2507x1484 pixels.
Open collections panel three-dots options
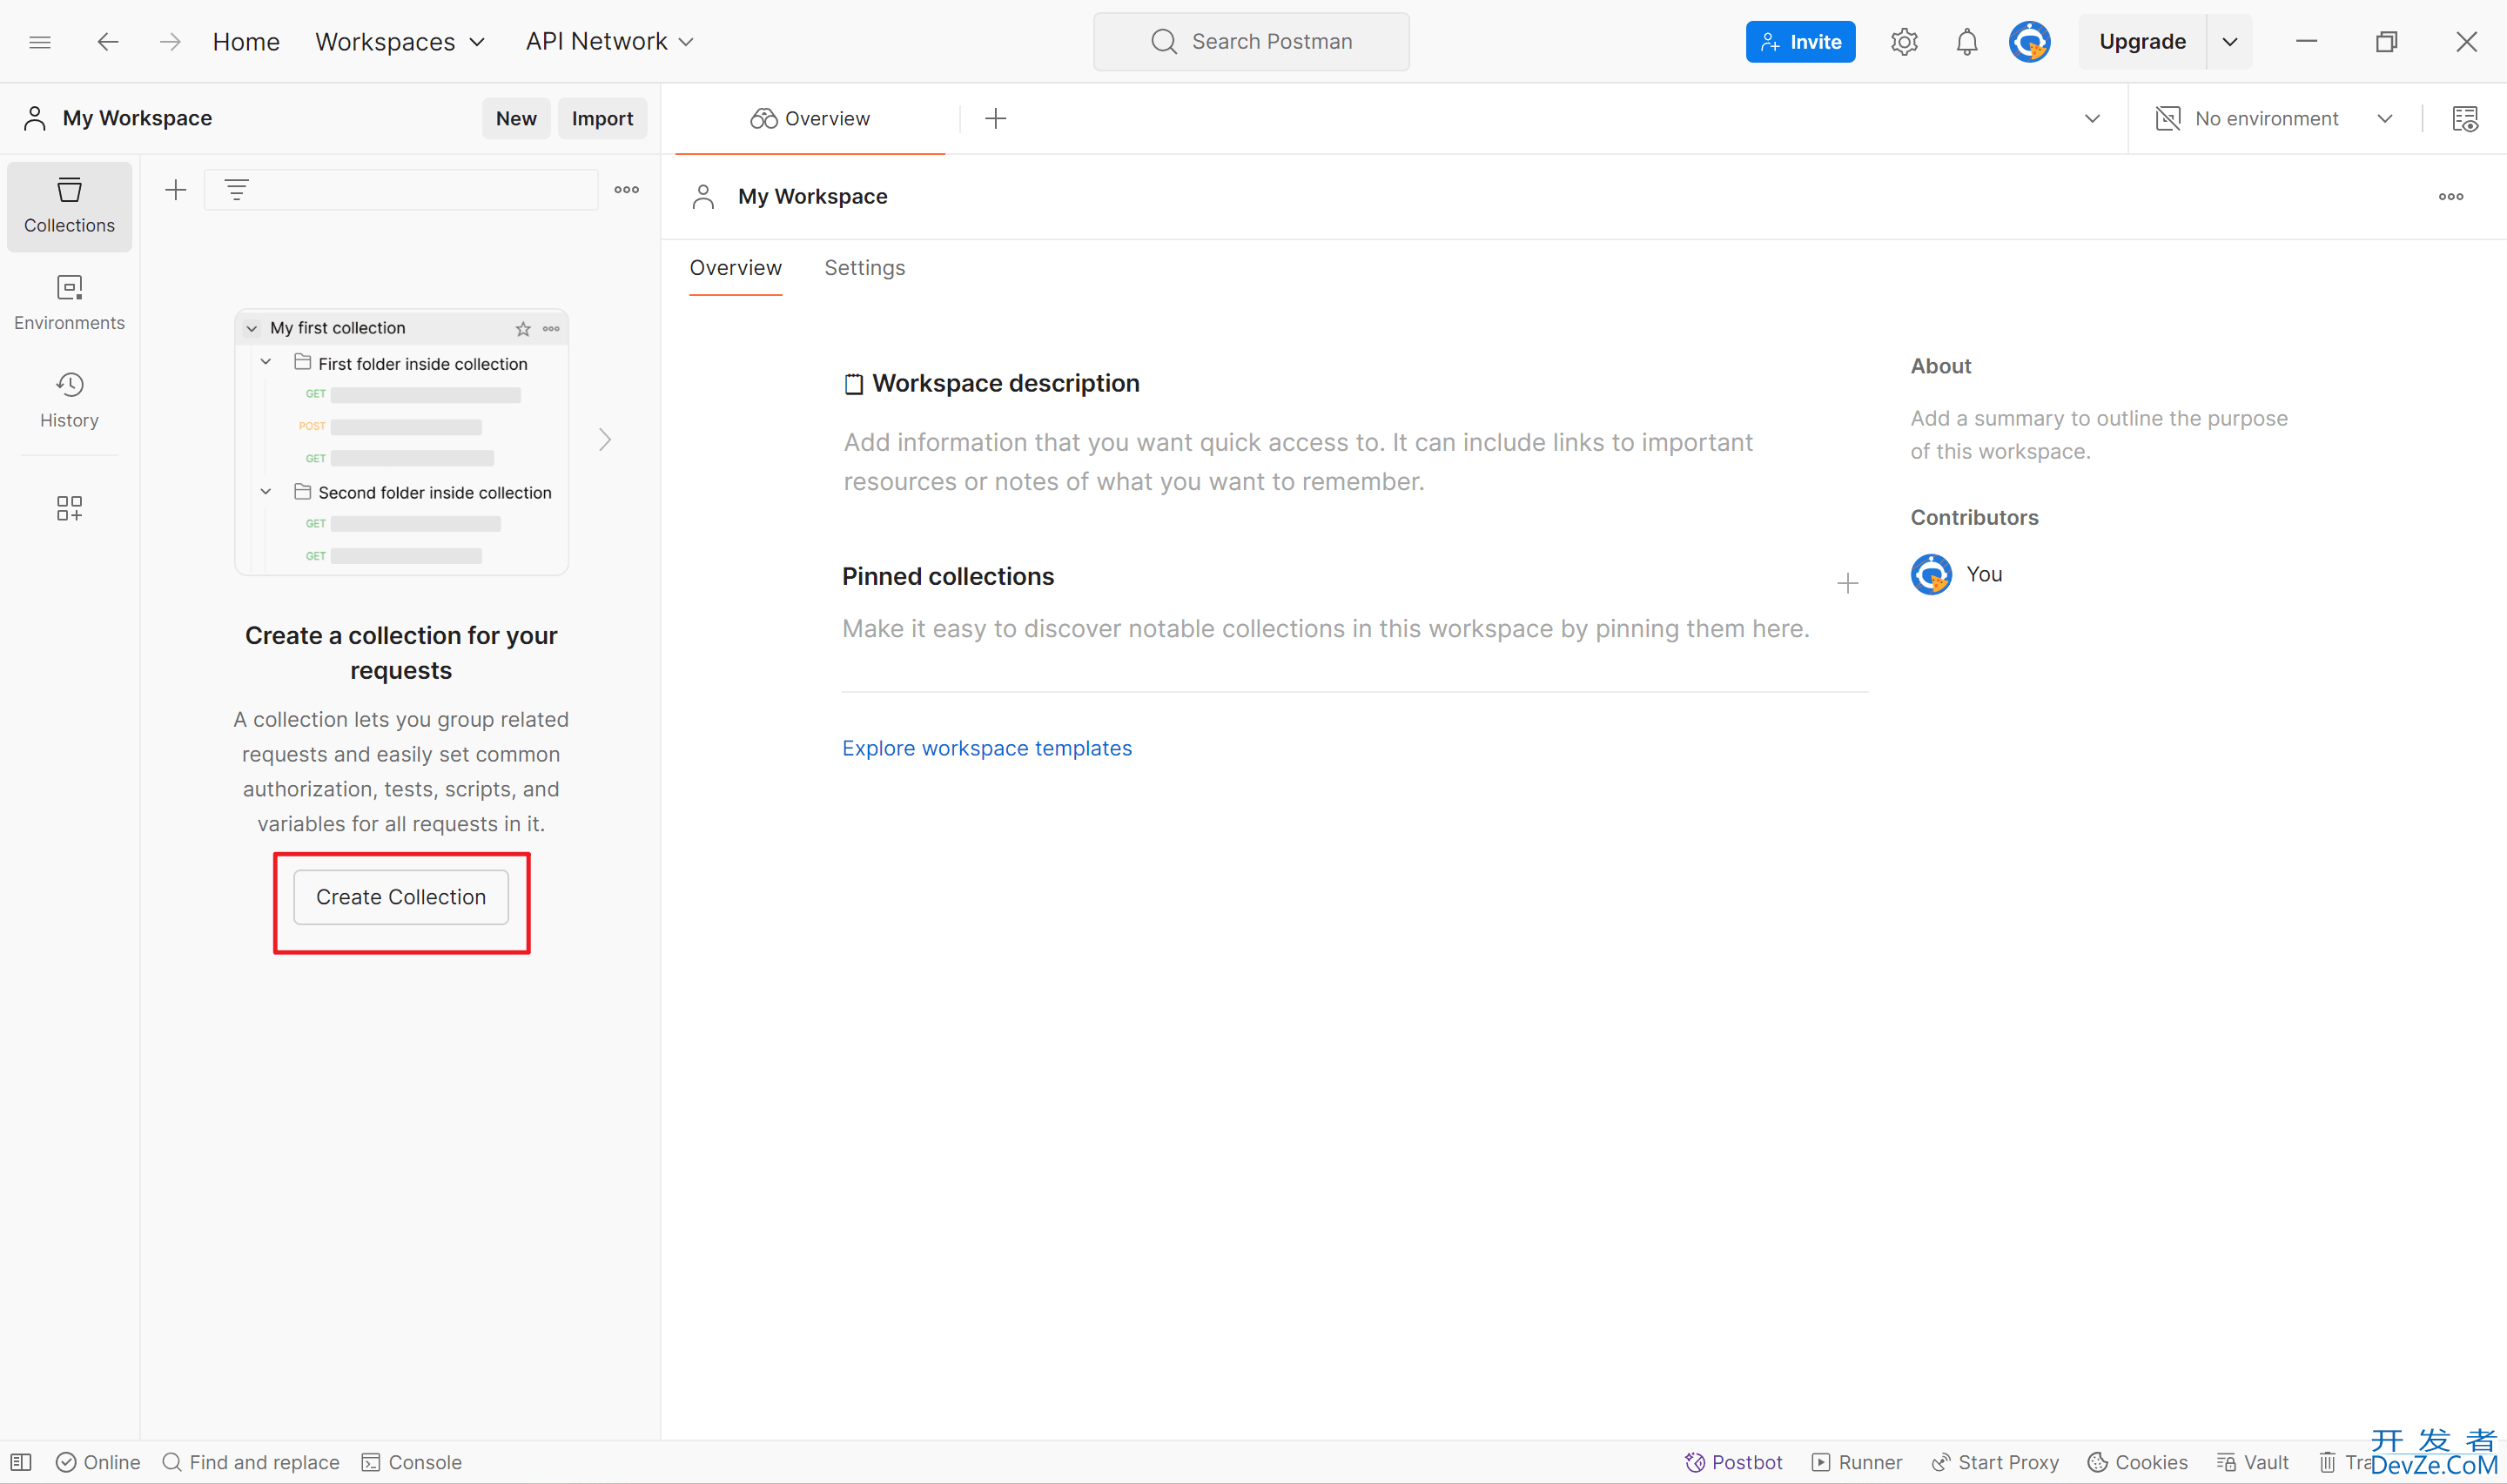pyautogui.click(x=627, y=190)
